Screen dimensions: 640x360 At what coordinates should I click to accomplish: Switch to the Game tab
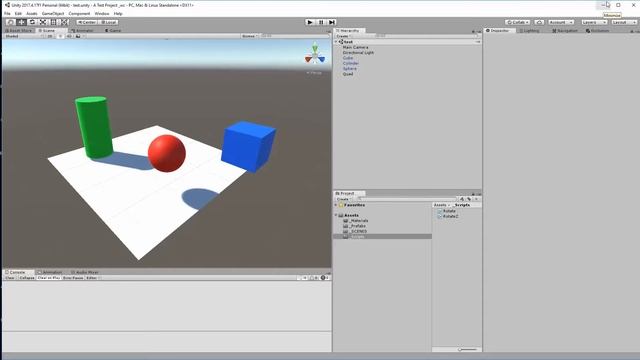click(x=113, y=31)
